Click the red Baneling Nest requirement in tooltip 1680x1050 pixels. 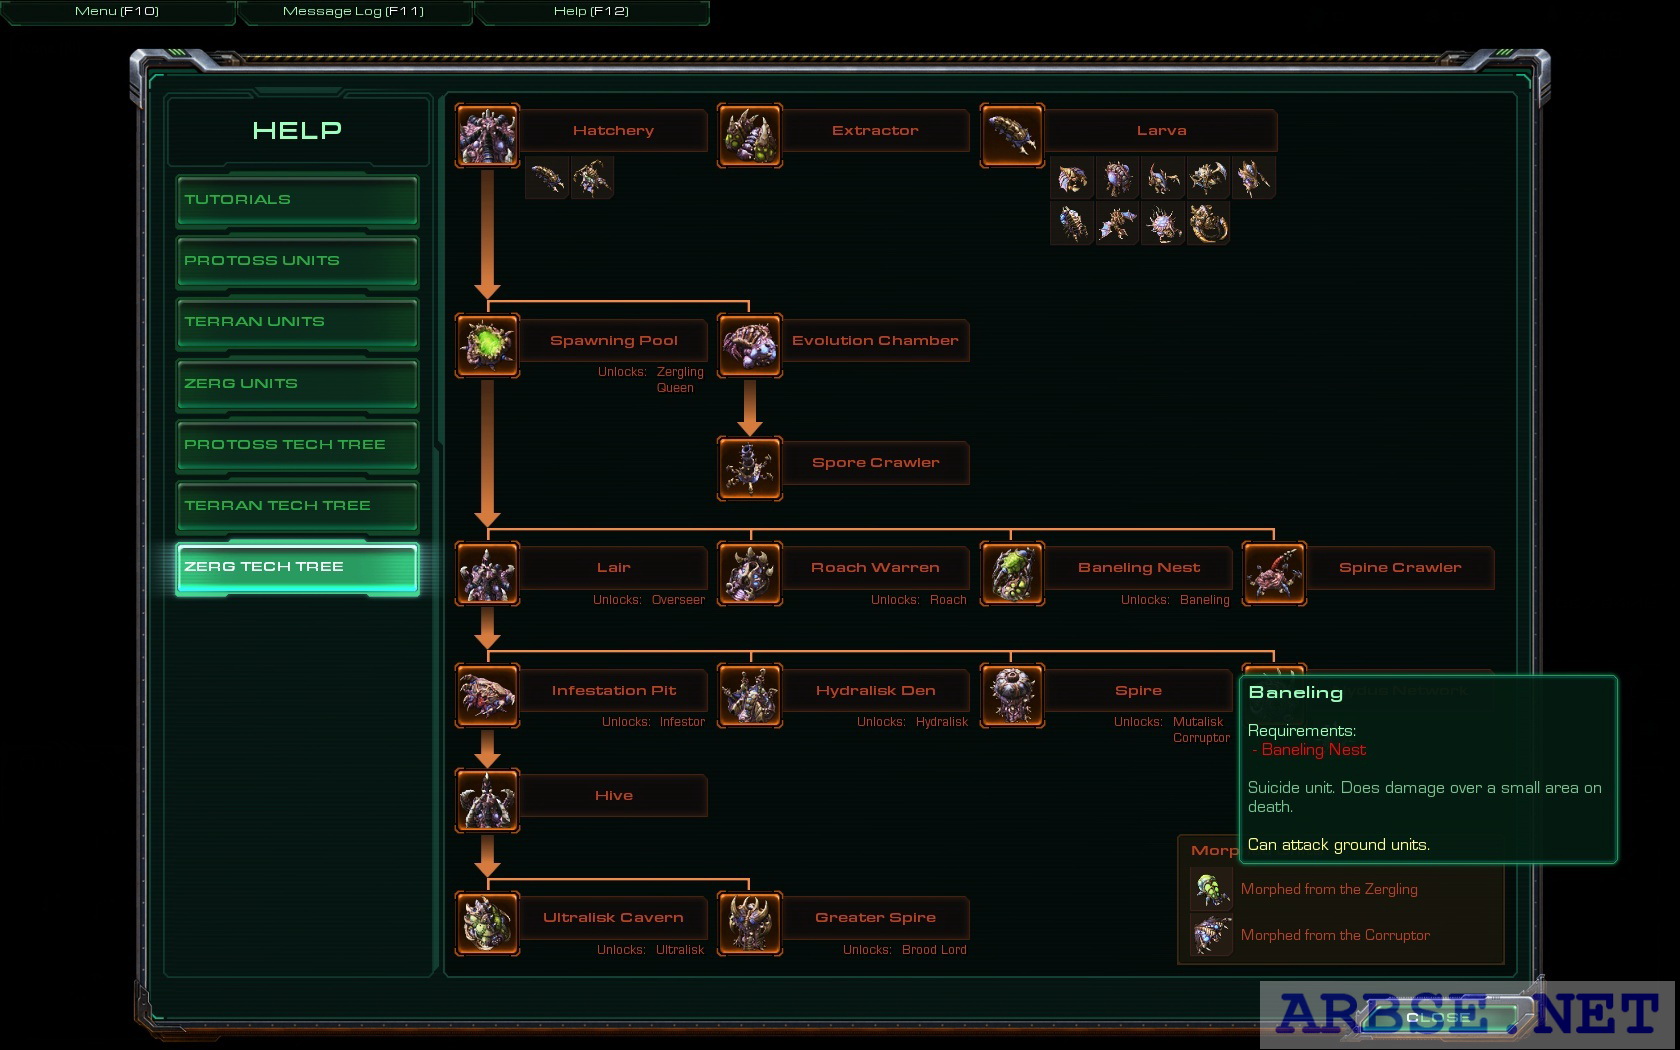(1313, 750)
